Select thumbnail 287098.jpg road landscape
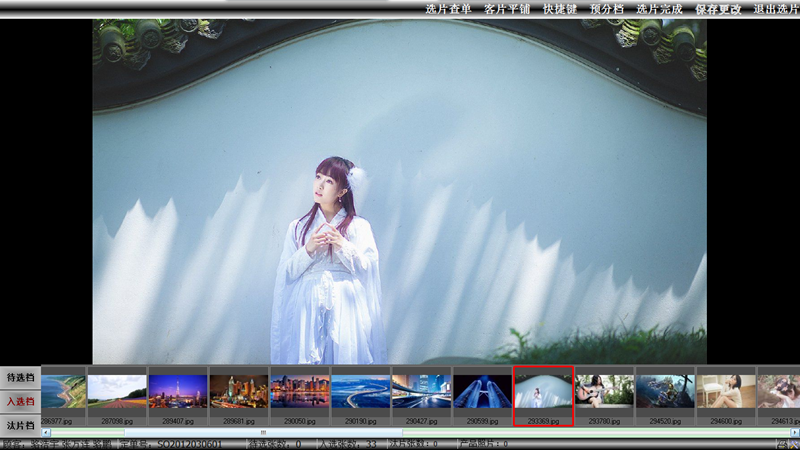The height and width of the screenshot is (450, 800). tap(117, 391)
